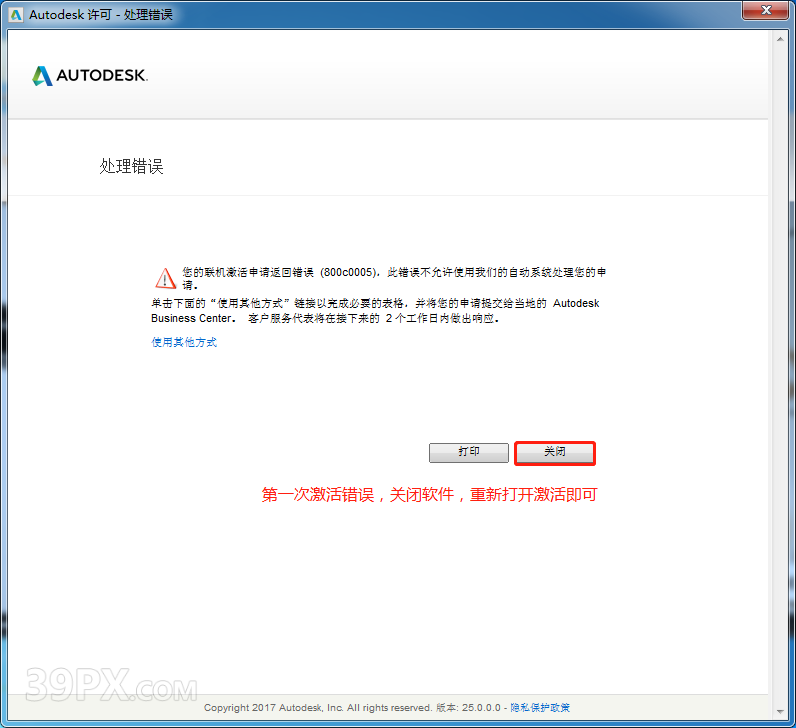Image resolution: width=796 pixels, height=728 pixels.
Task: Click the 关闭 button
Action: pyautogui.click(x=555, y=452)
